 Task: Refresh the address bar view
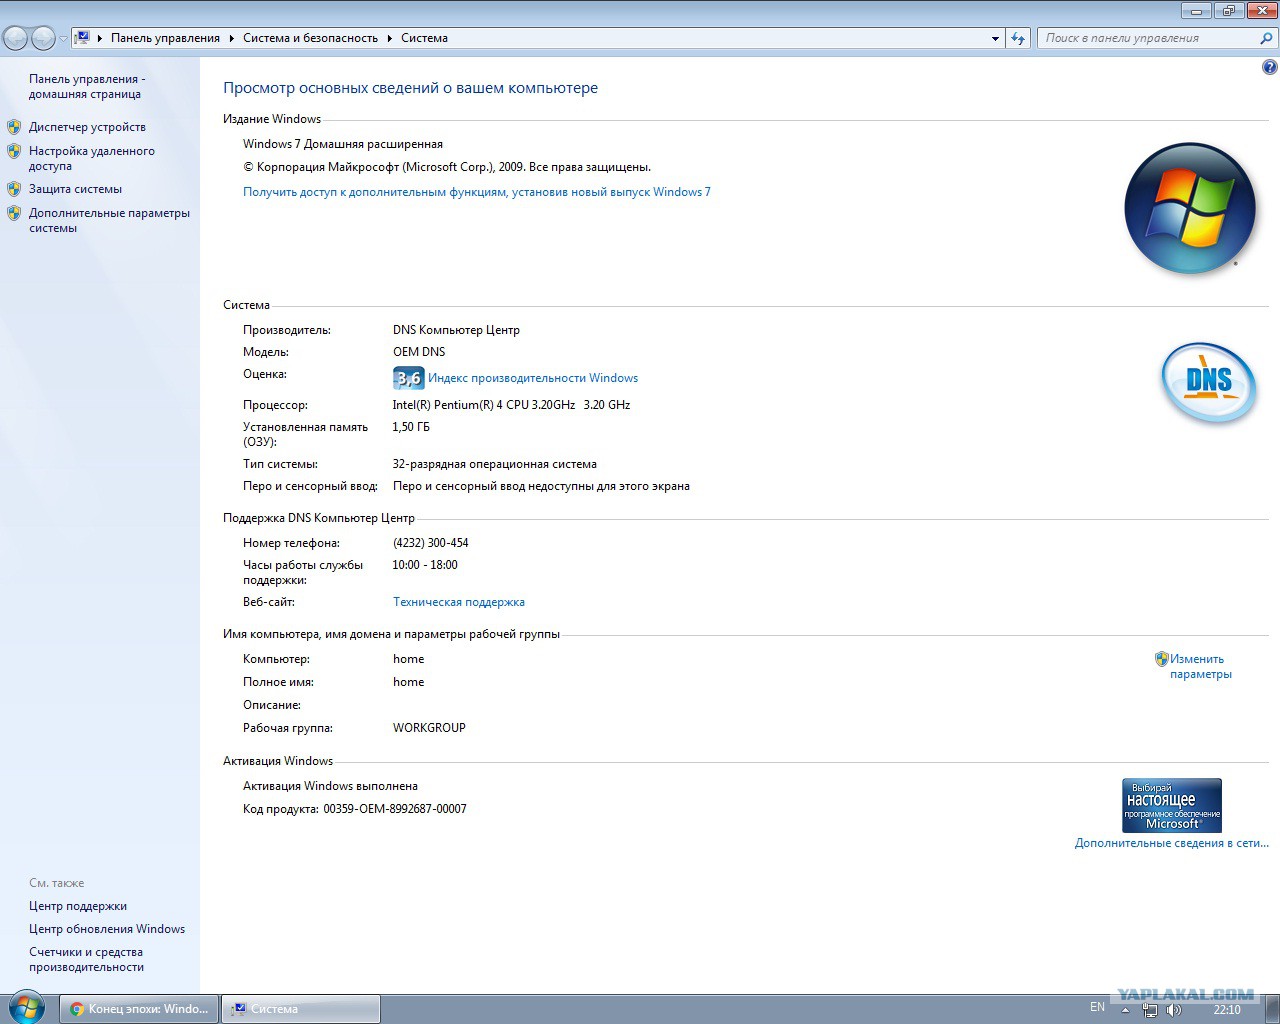tap(1018, 38)
